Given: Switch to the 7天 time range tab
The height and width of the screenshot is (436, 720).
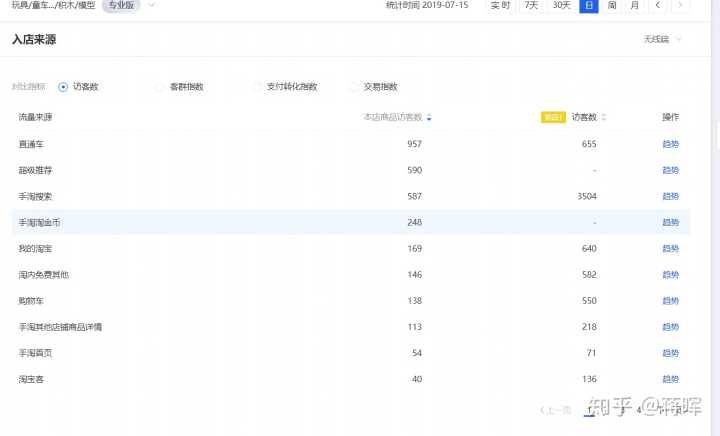Looking at the screenshot, I should coord(531,6).
